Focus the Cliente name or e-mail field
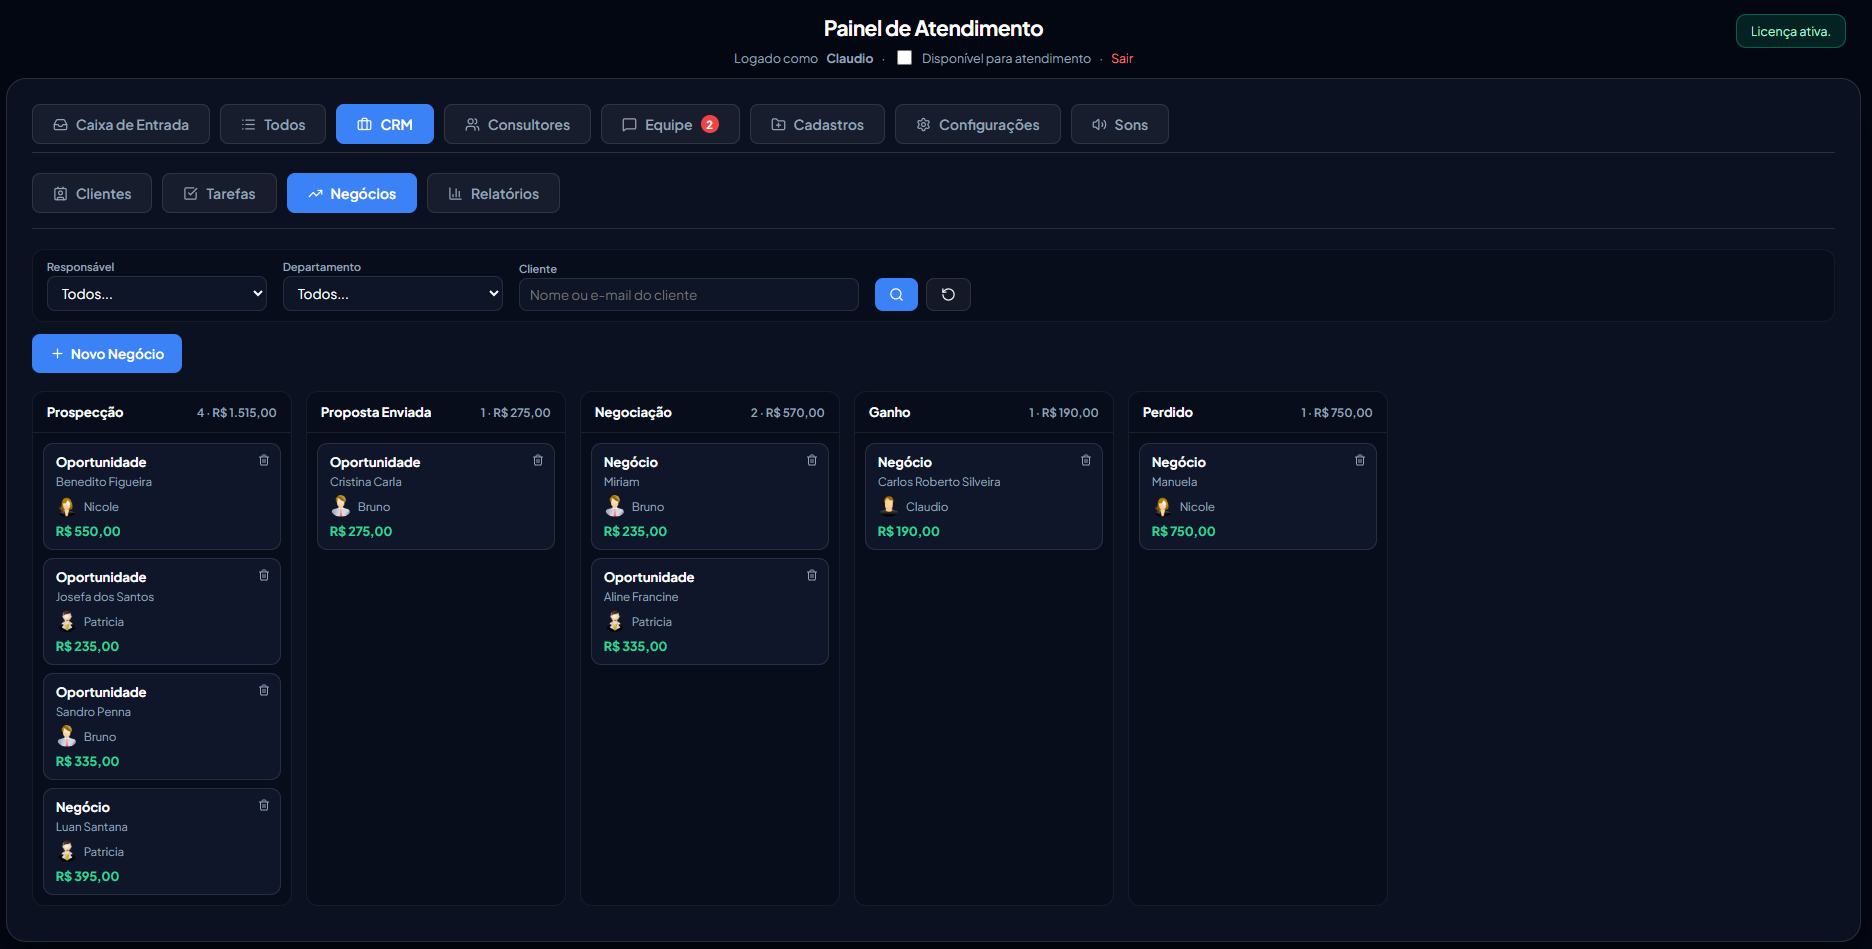This screenshot has width=1872, height=949. pos(689,295)
